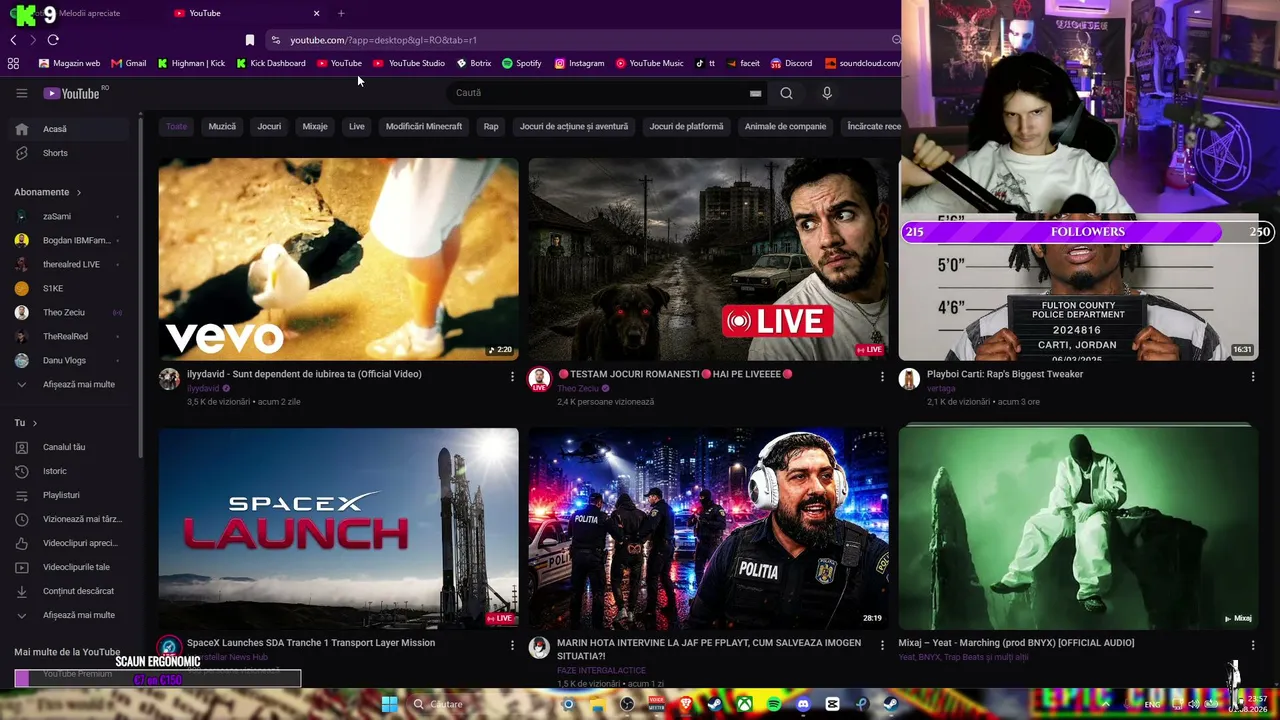The width and height of the screenshot is (1280, 720).
Task: Open Canalul tău in the sidebar
Action: pos(70,447)
